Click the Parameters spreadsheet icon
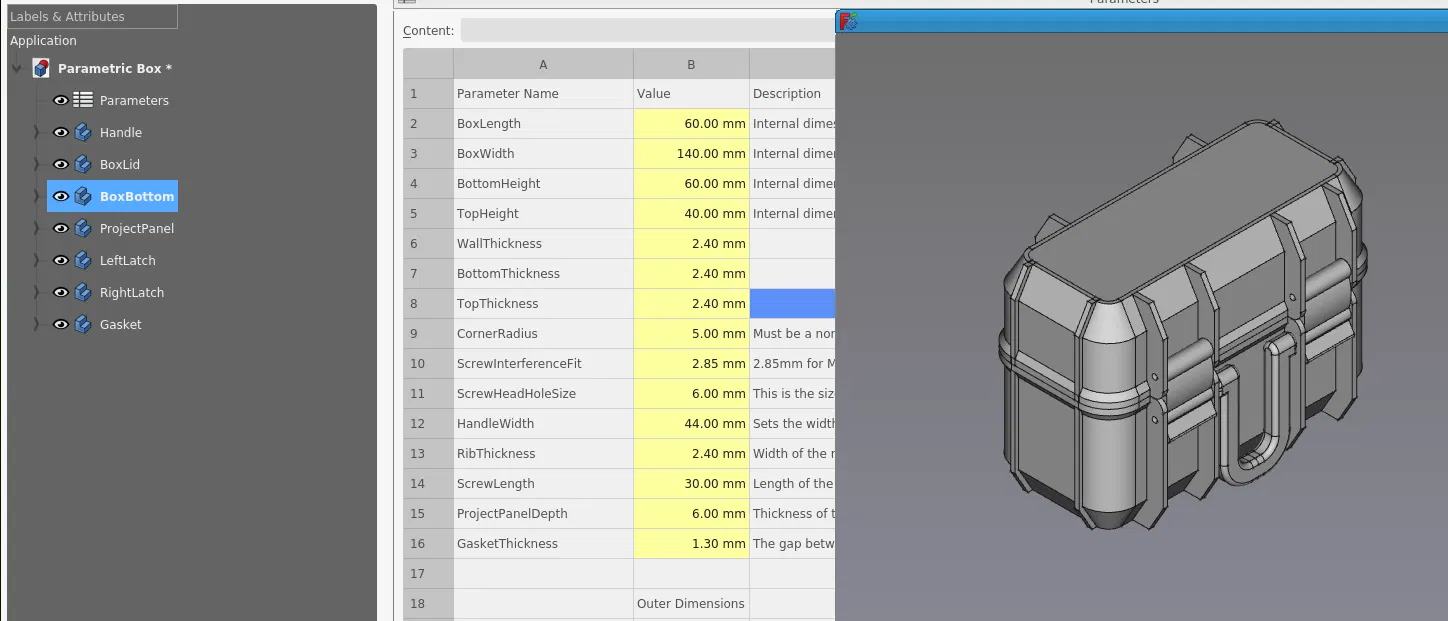Screen dimensions: 1448x621 pos(82,100)
